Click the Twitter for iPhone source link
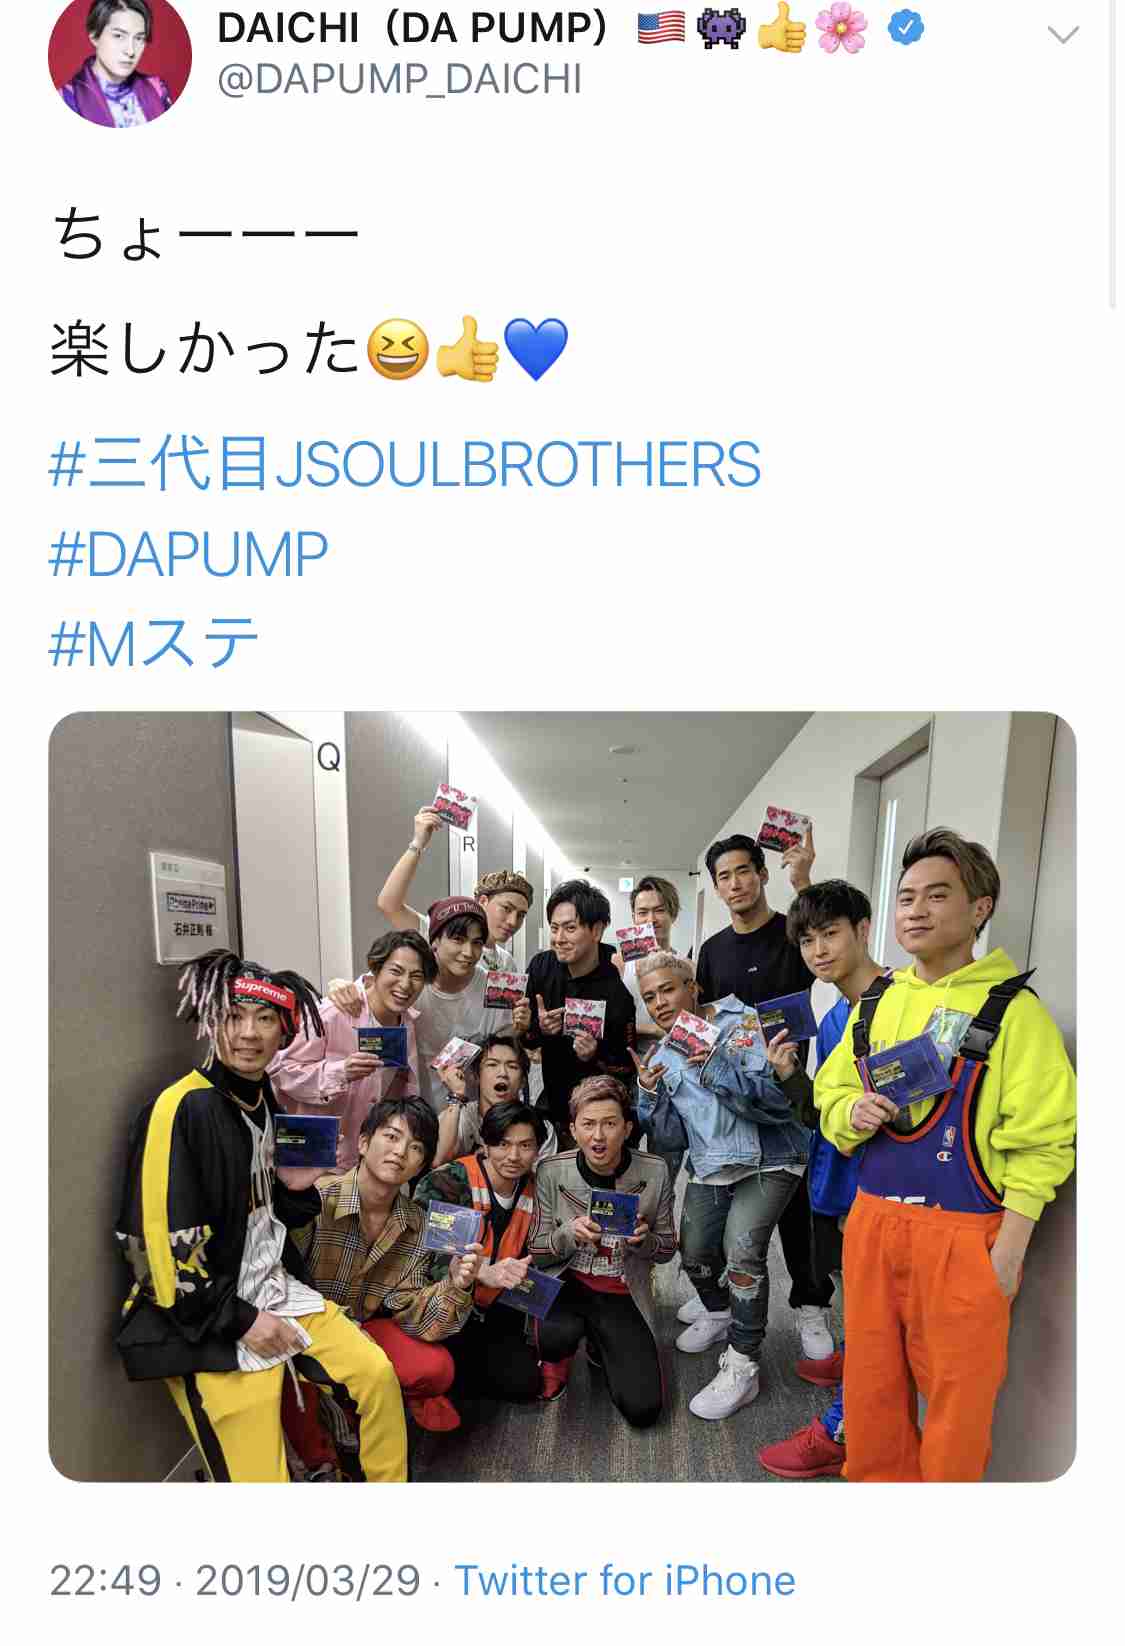Image resolution: width=1125 pixels, height=1646 pixels. [x=625, y=1581]
